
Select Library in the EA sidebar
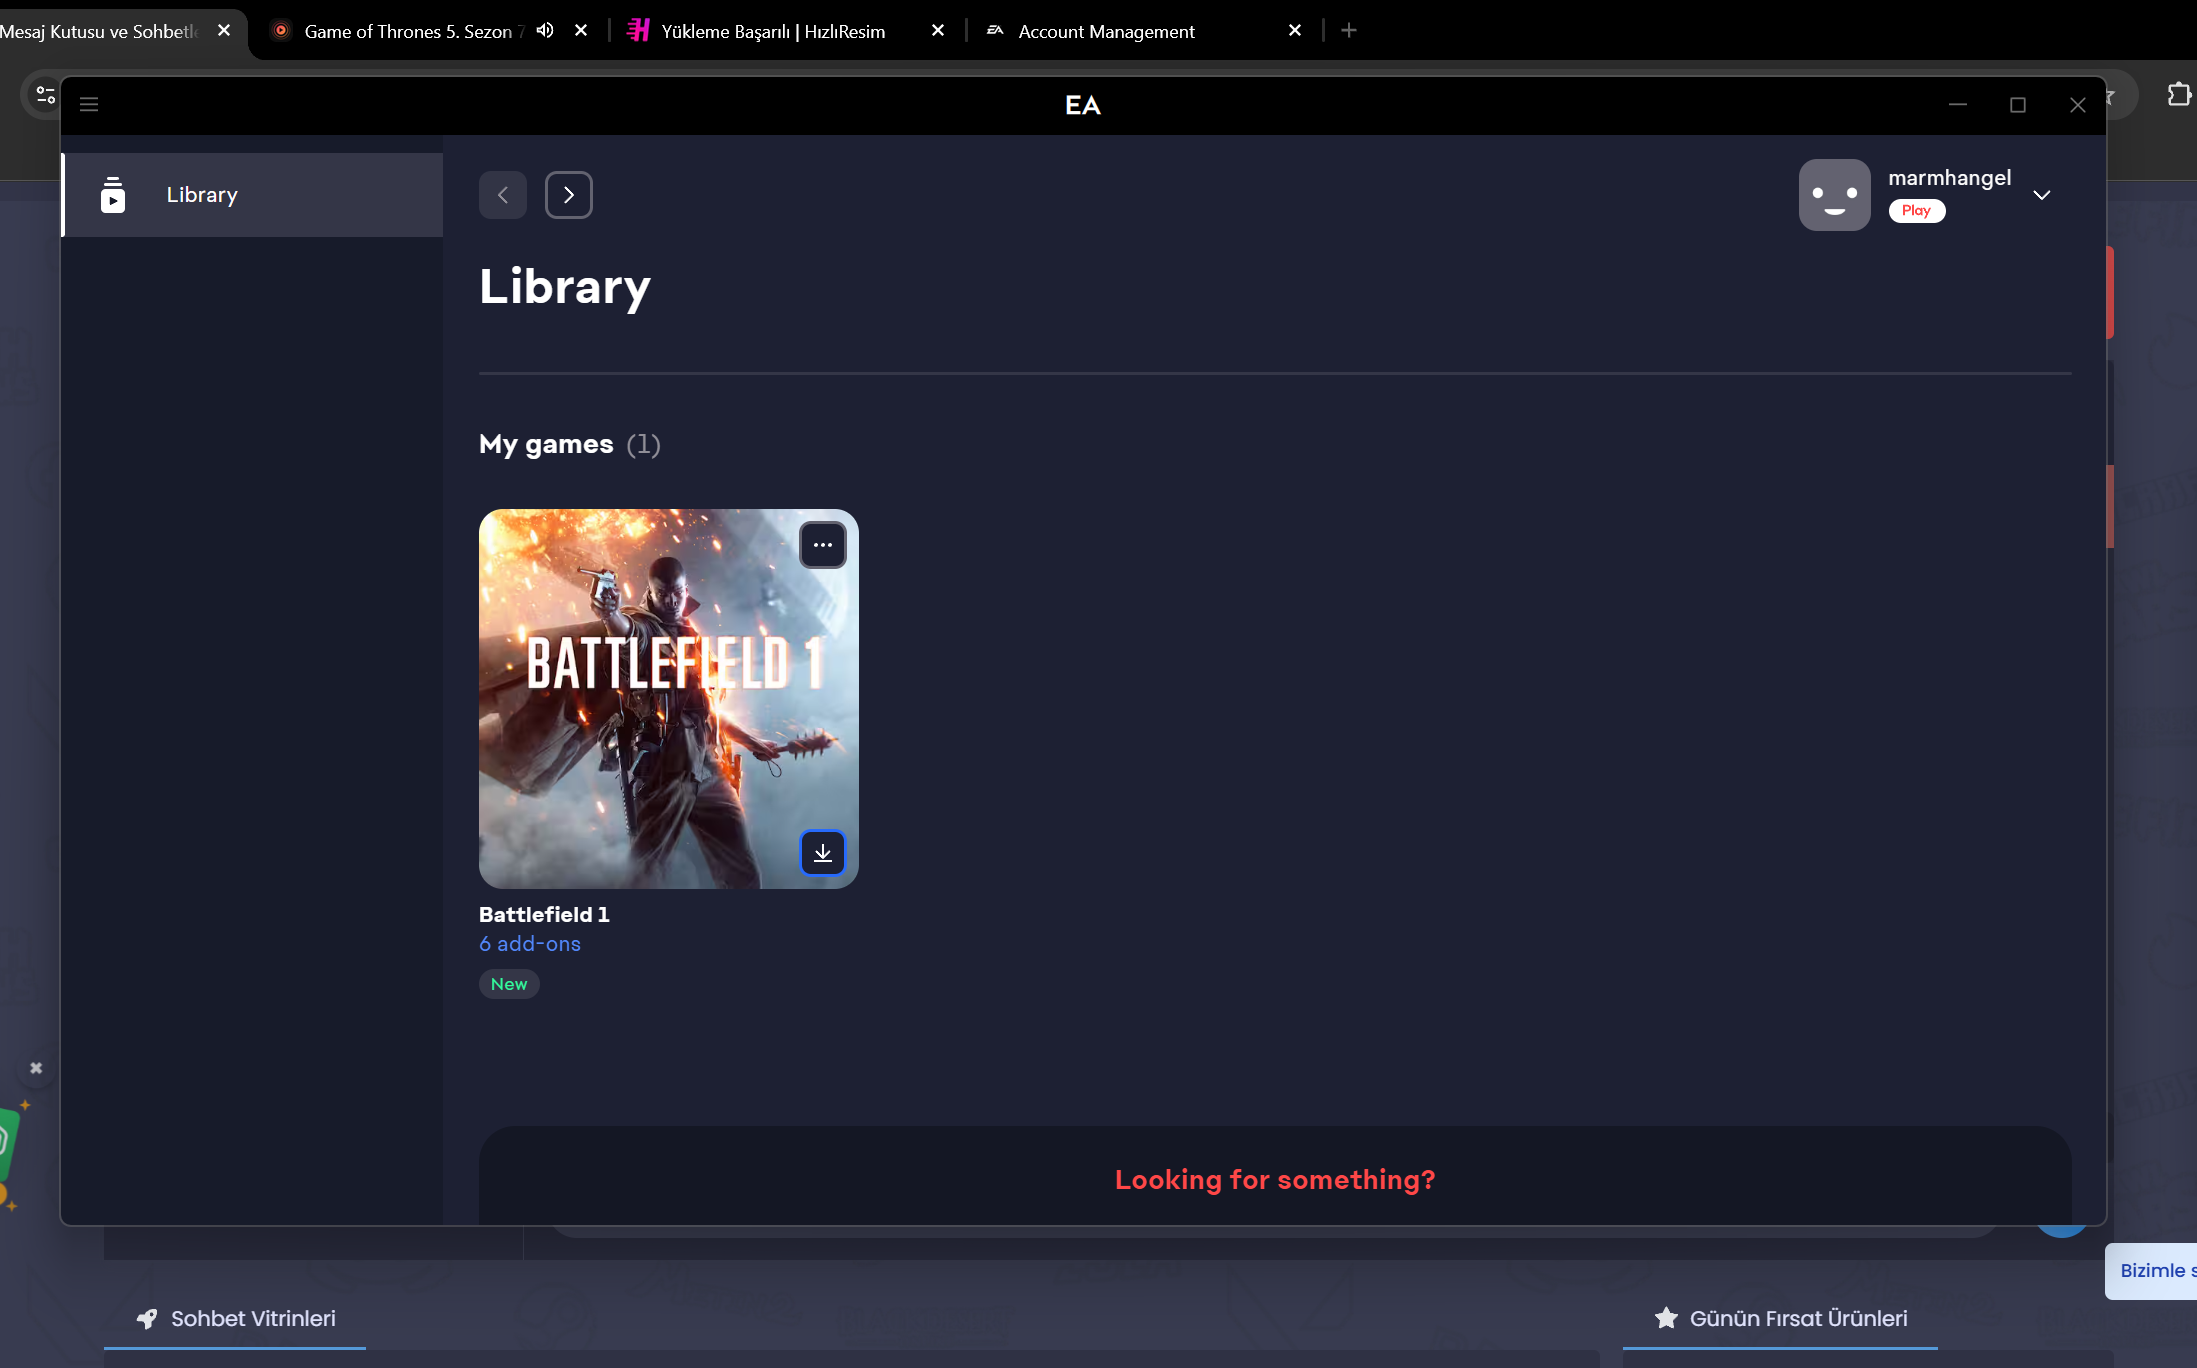252,195
